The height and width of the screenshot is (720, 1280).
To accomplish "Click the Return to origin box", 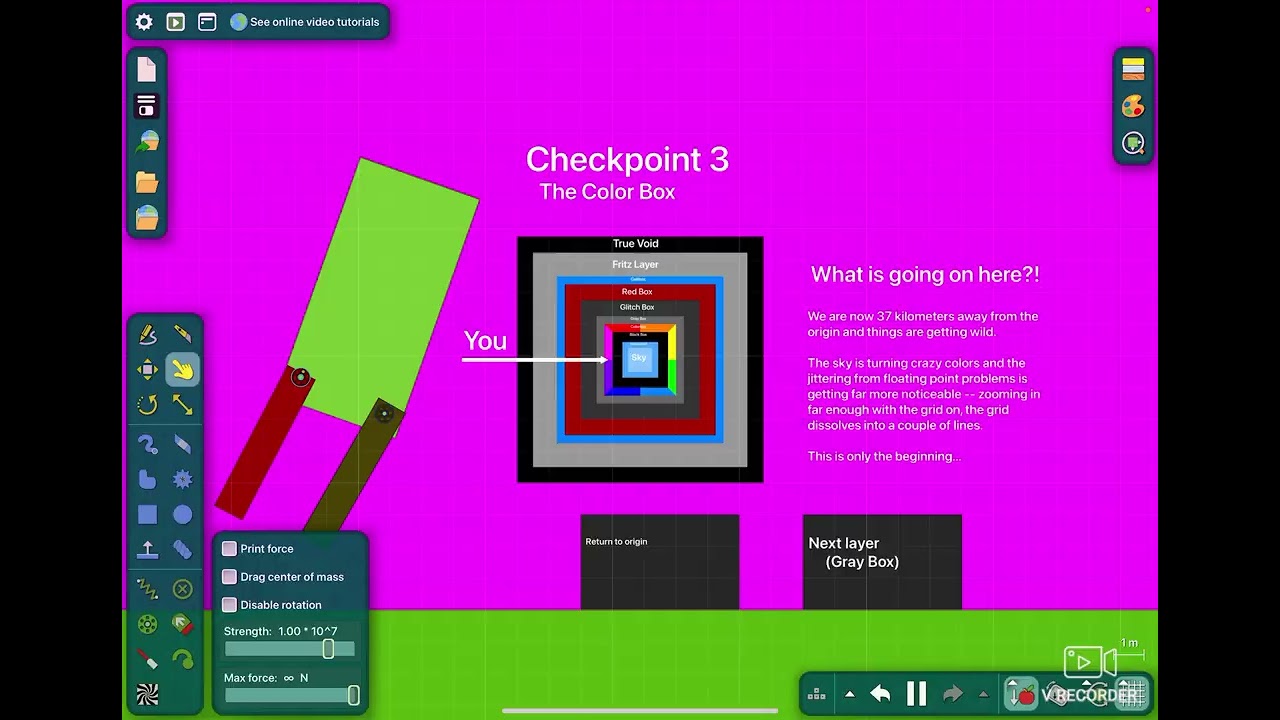I will [x=660, y=562].
